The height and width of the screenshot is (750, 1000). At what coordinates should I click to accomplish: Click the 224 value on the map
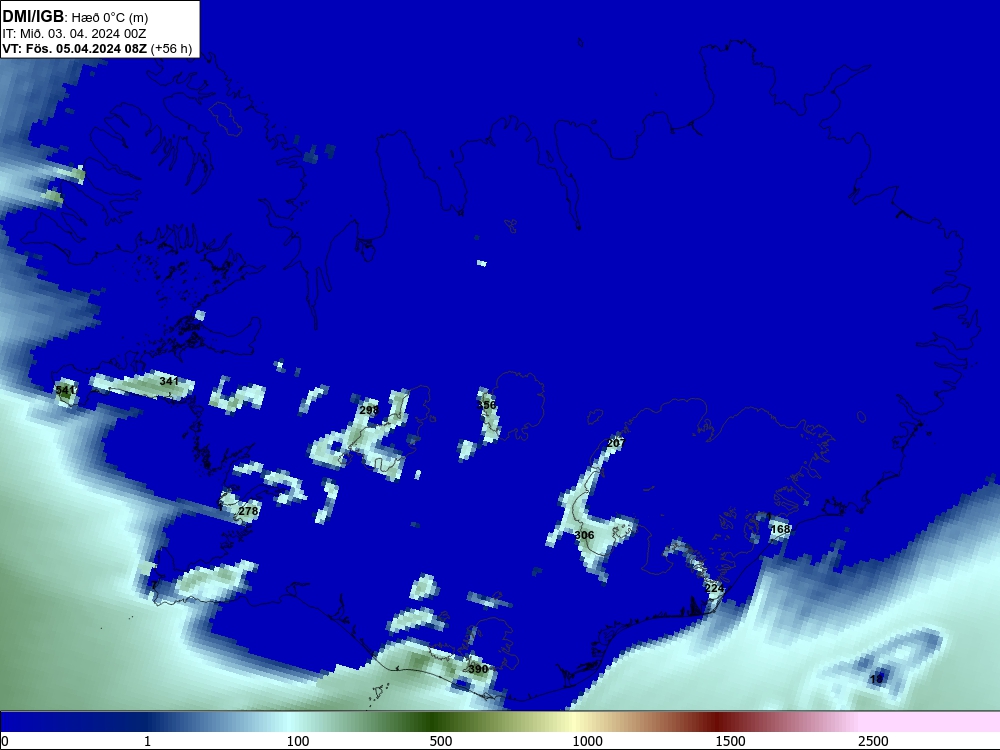click(x=714, y=588)
